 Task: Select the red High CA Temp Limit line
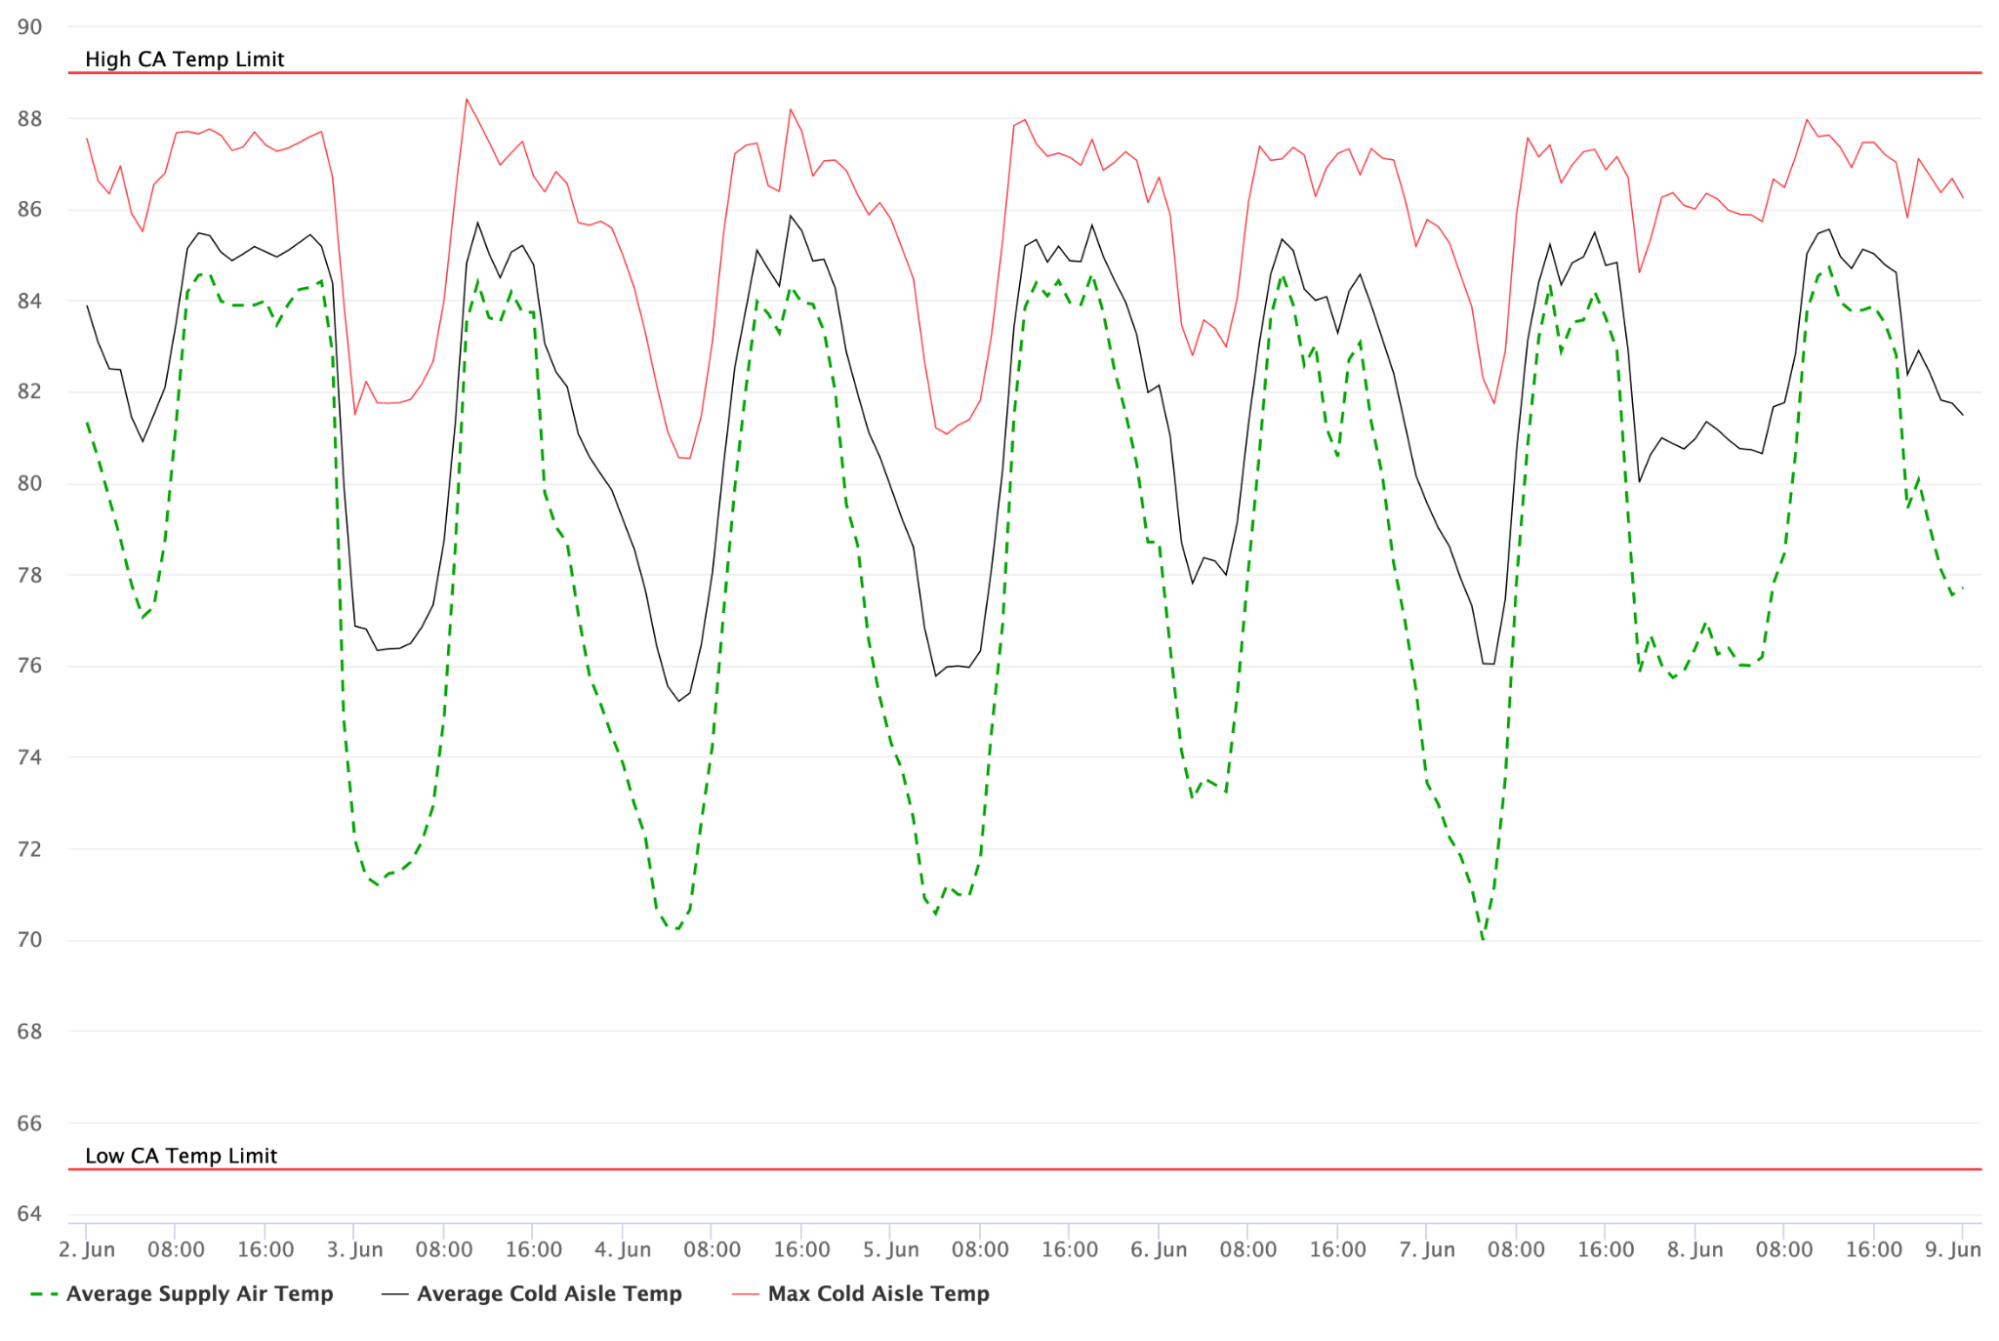click(x=1000, y=73)
